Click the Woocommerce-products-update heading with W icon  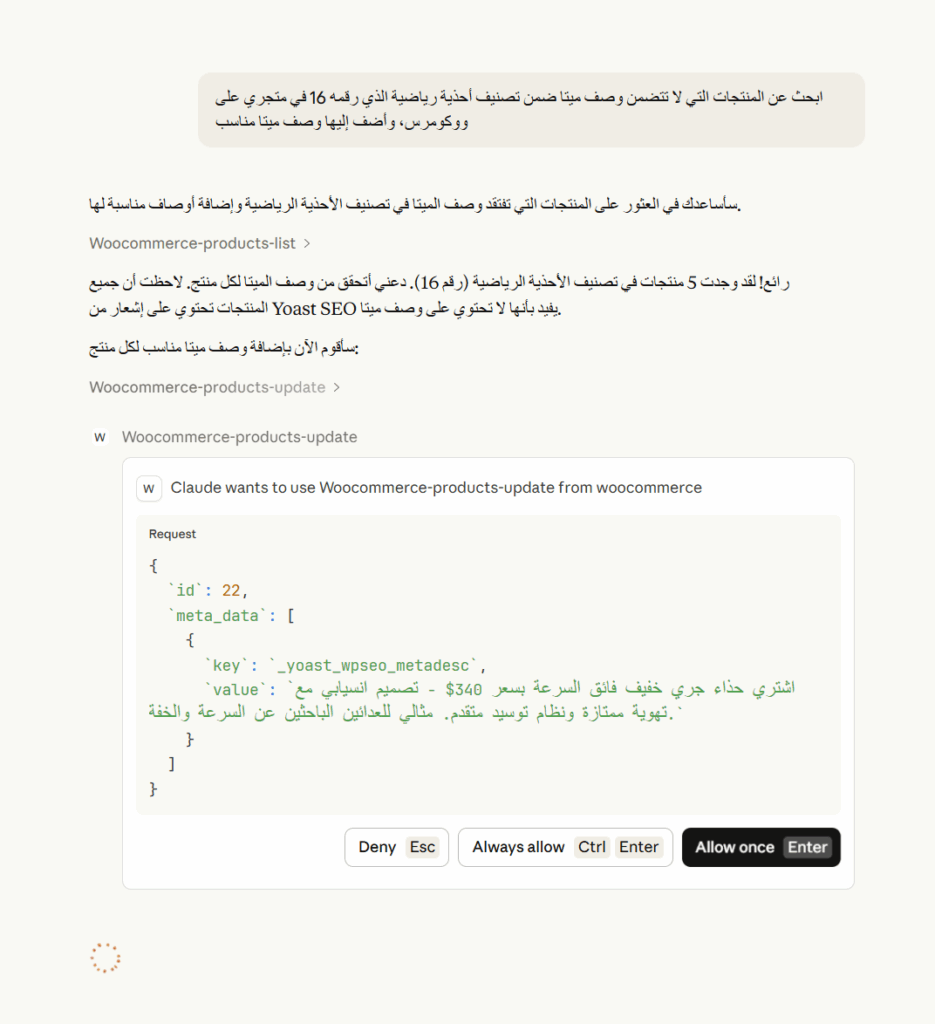[x=239, y=437]
